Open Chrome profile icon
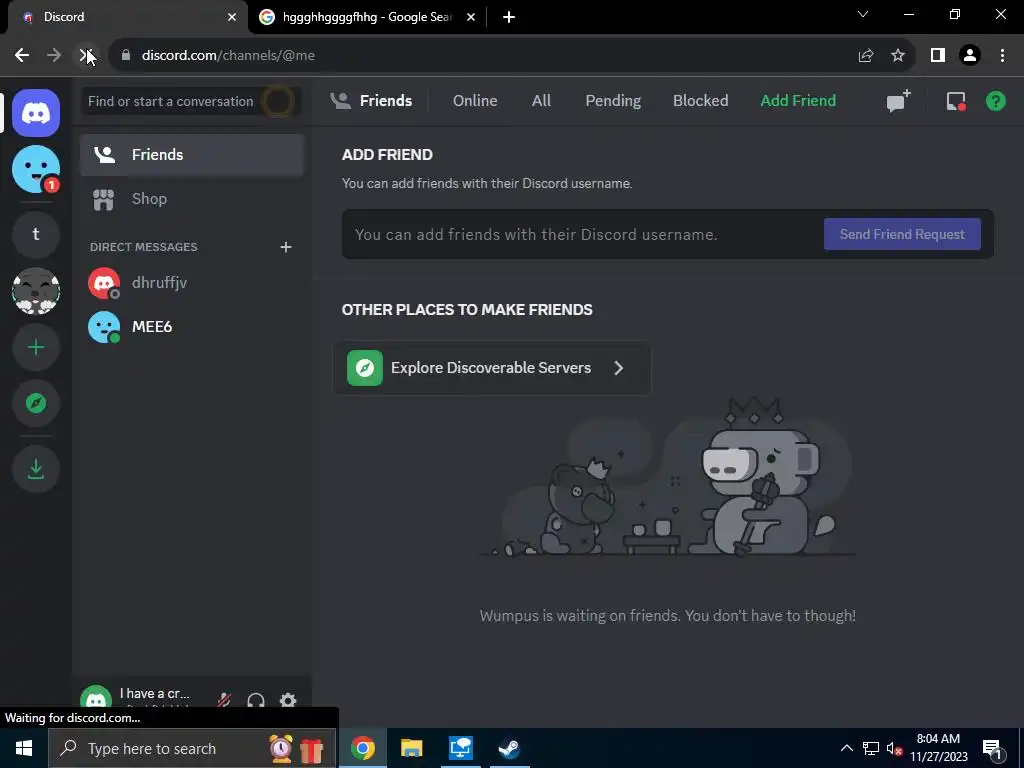The width and height of the screenshot is (1024, 768). click(970, 56)
